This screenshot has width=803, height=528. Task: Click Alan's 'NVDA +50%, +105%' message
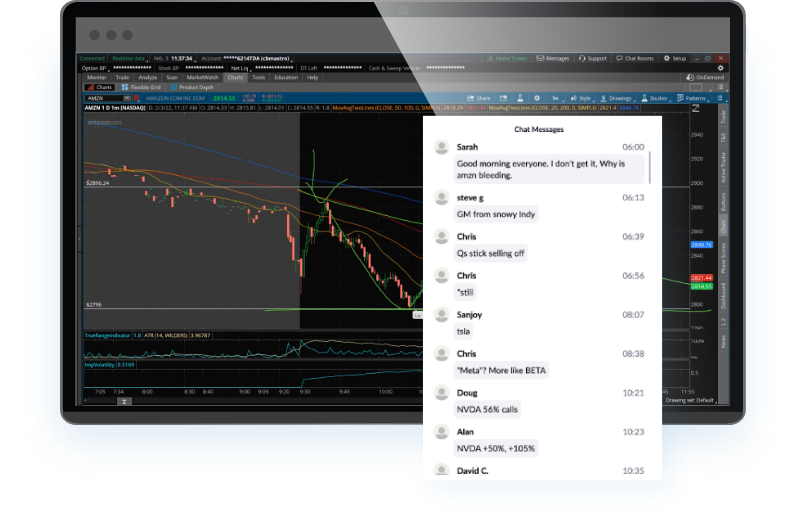(x=496, y=448)
